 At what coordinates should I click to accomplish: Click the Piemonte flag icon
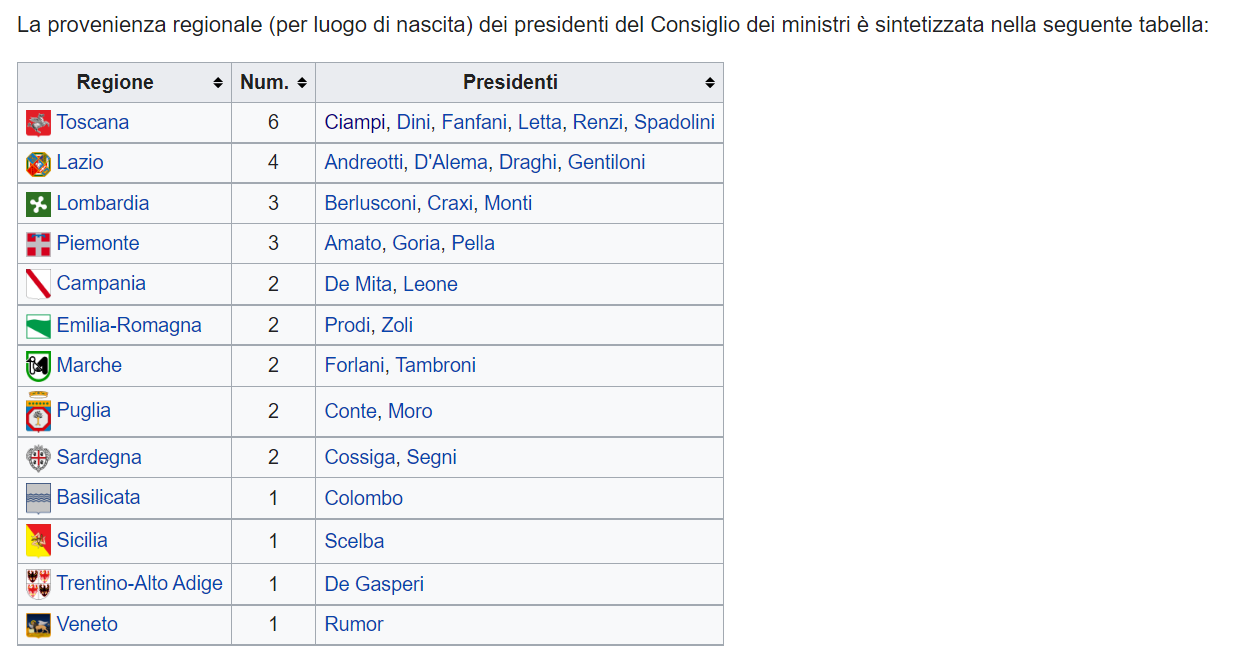click(x=38, y=244)
